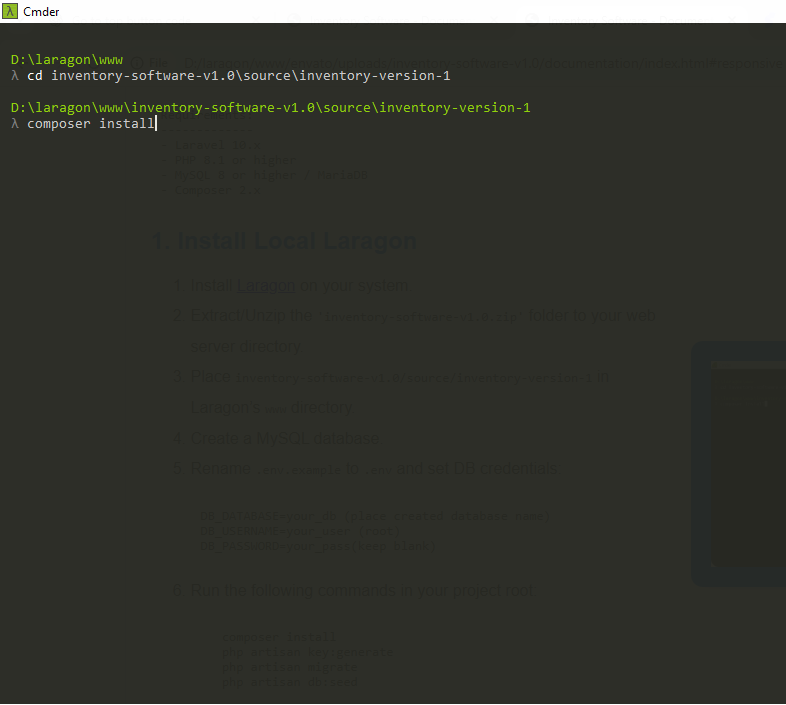The image size is (786, 705).
Task: Click the 'cd inventory-software-v1.0\source\inventory-version-1' command
Action: pos(239,76)
